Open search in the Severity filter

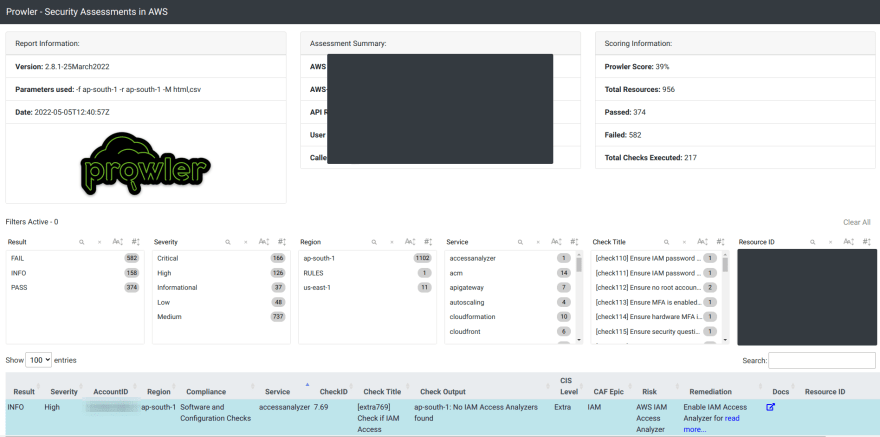pyautogui.click(x=228, y=242)
